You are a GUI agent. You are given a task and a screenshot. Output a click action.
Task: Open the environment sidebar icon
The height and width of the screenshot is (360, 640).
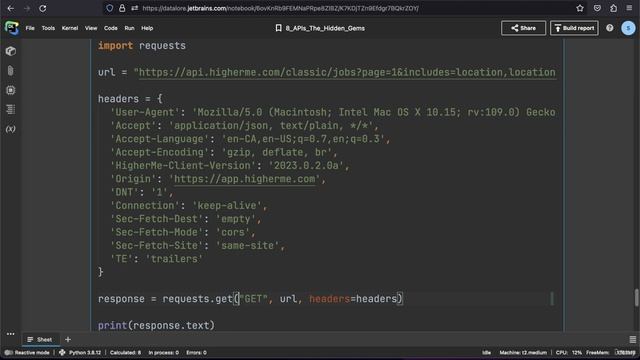pyautogui.click(x=11, y=90)
